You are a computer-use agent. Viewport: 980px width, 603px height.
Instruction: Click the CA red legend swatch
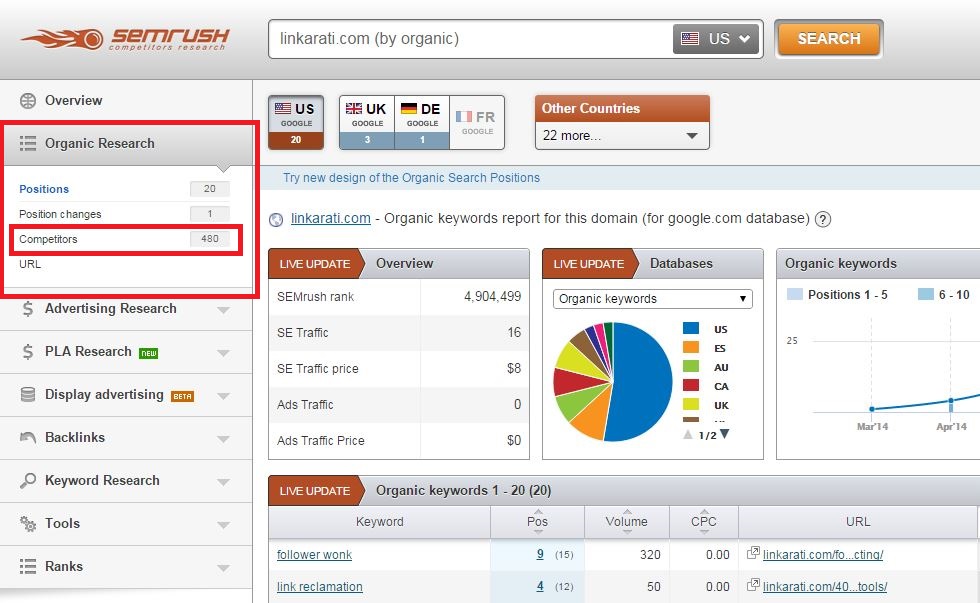tap(691, 386)
